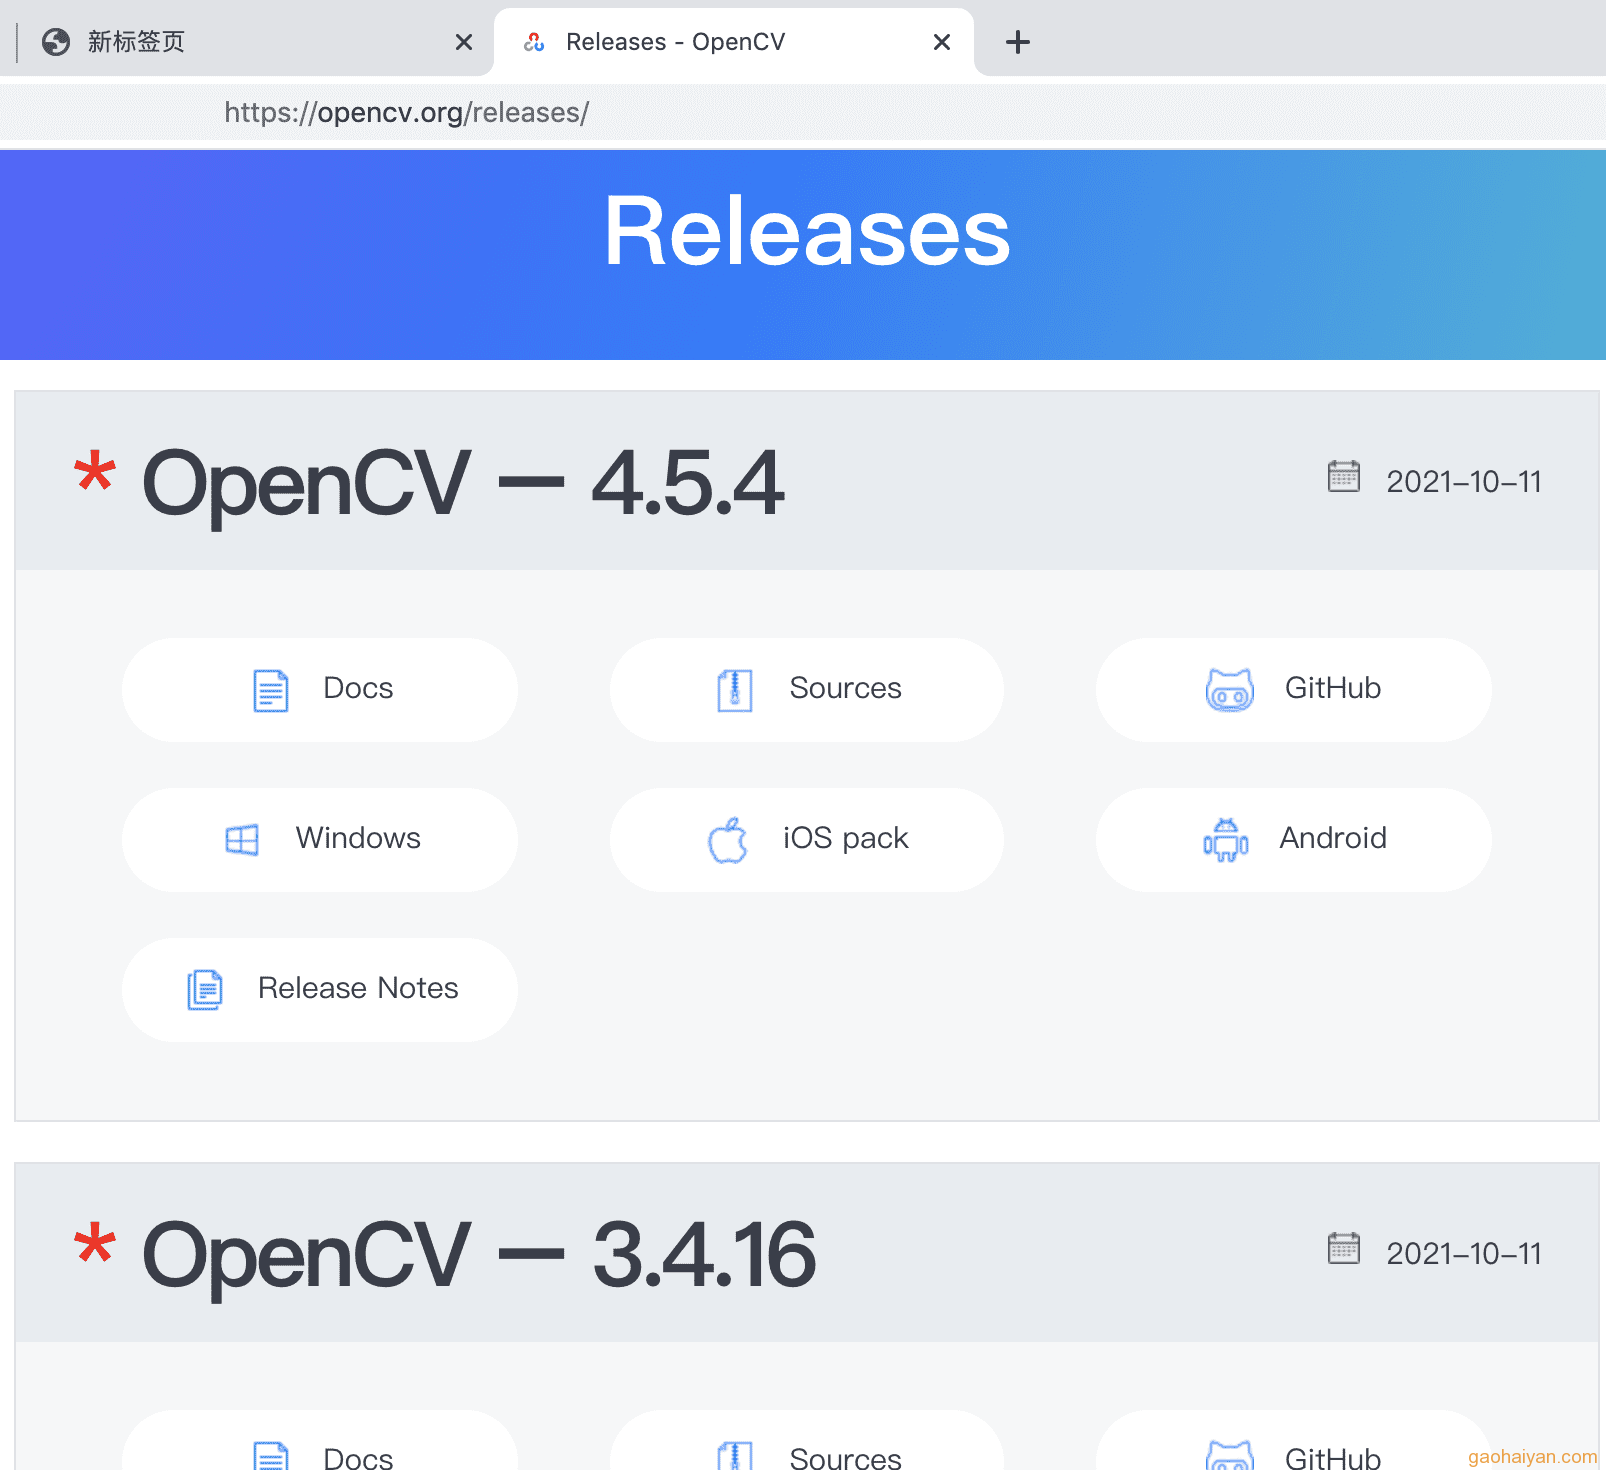Image resolution: width=1606 pixels, height=1470 pixels.
Task: Click the Apple logo icon
Action: (x=728, y=840)
